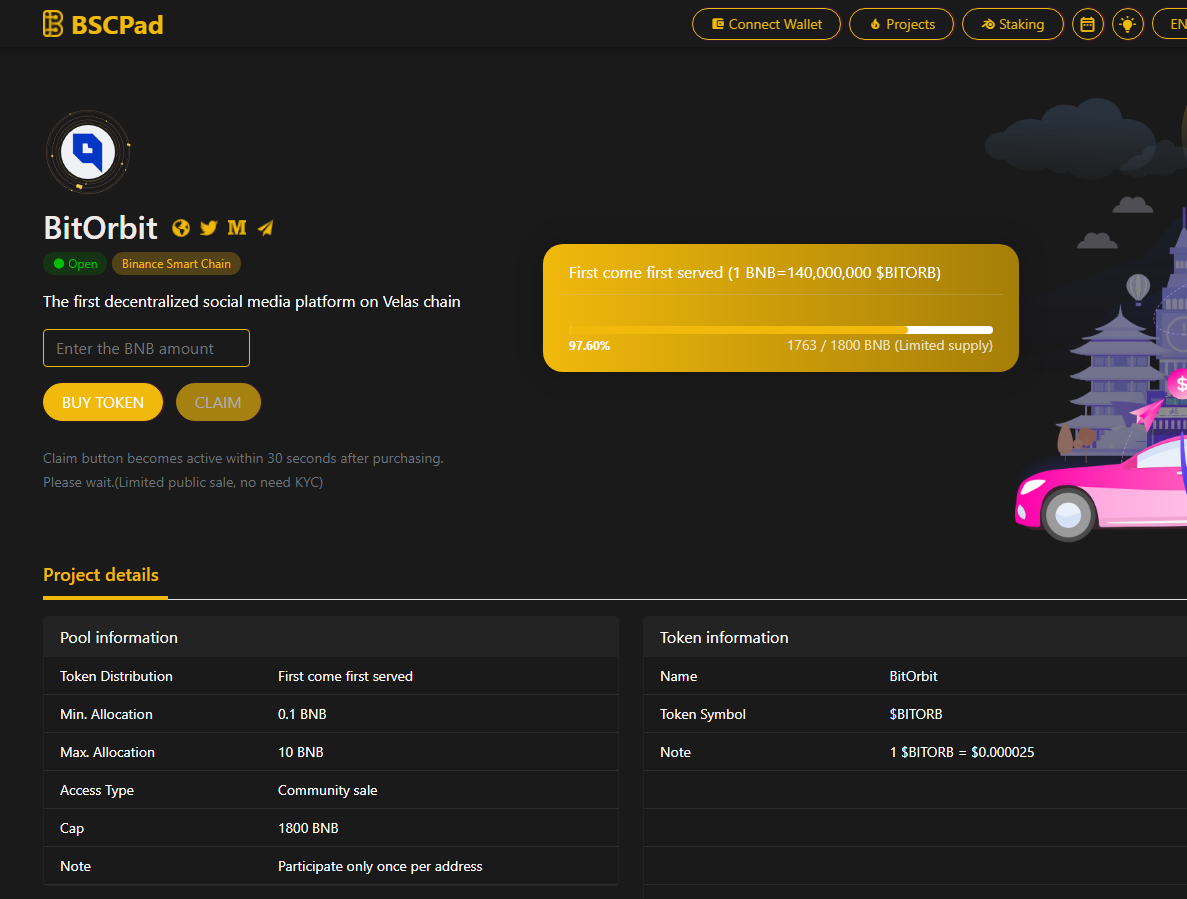Click the sale progress bar
The width and height of the screenshot is (1187, 899).
pos(780,330)
